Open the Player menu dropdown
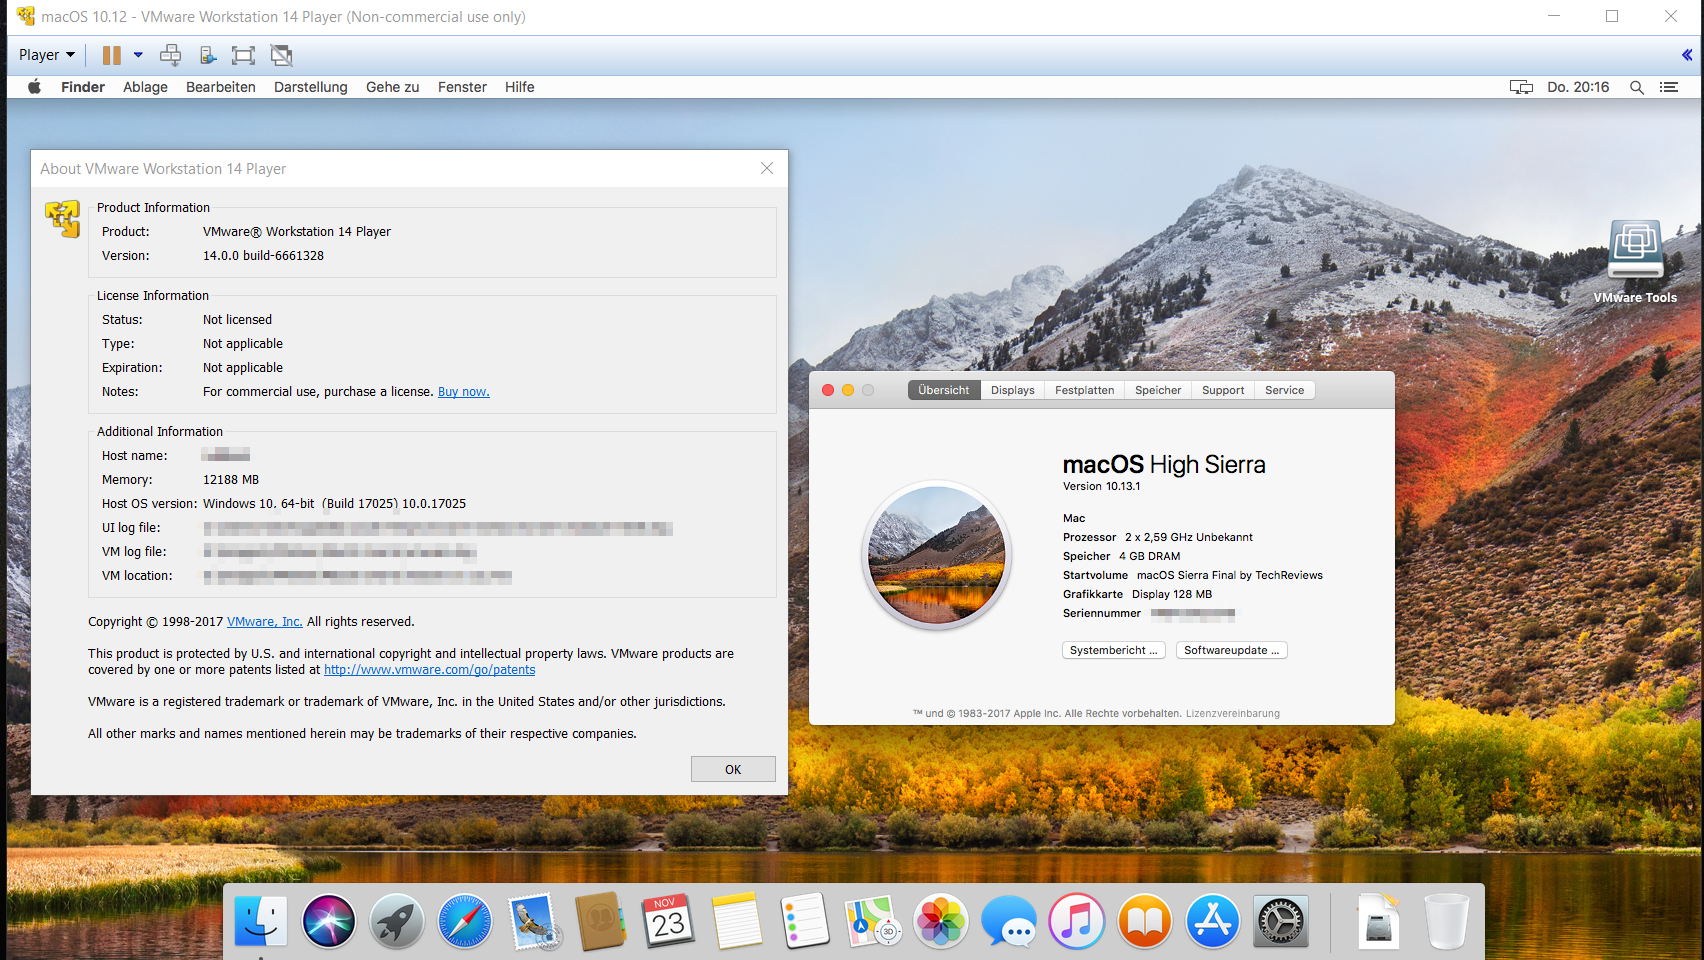The height and width of the screenshot is (960, 1704). point(47,55)
